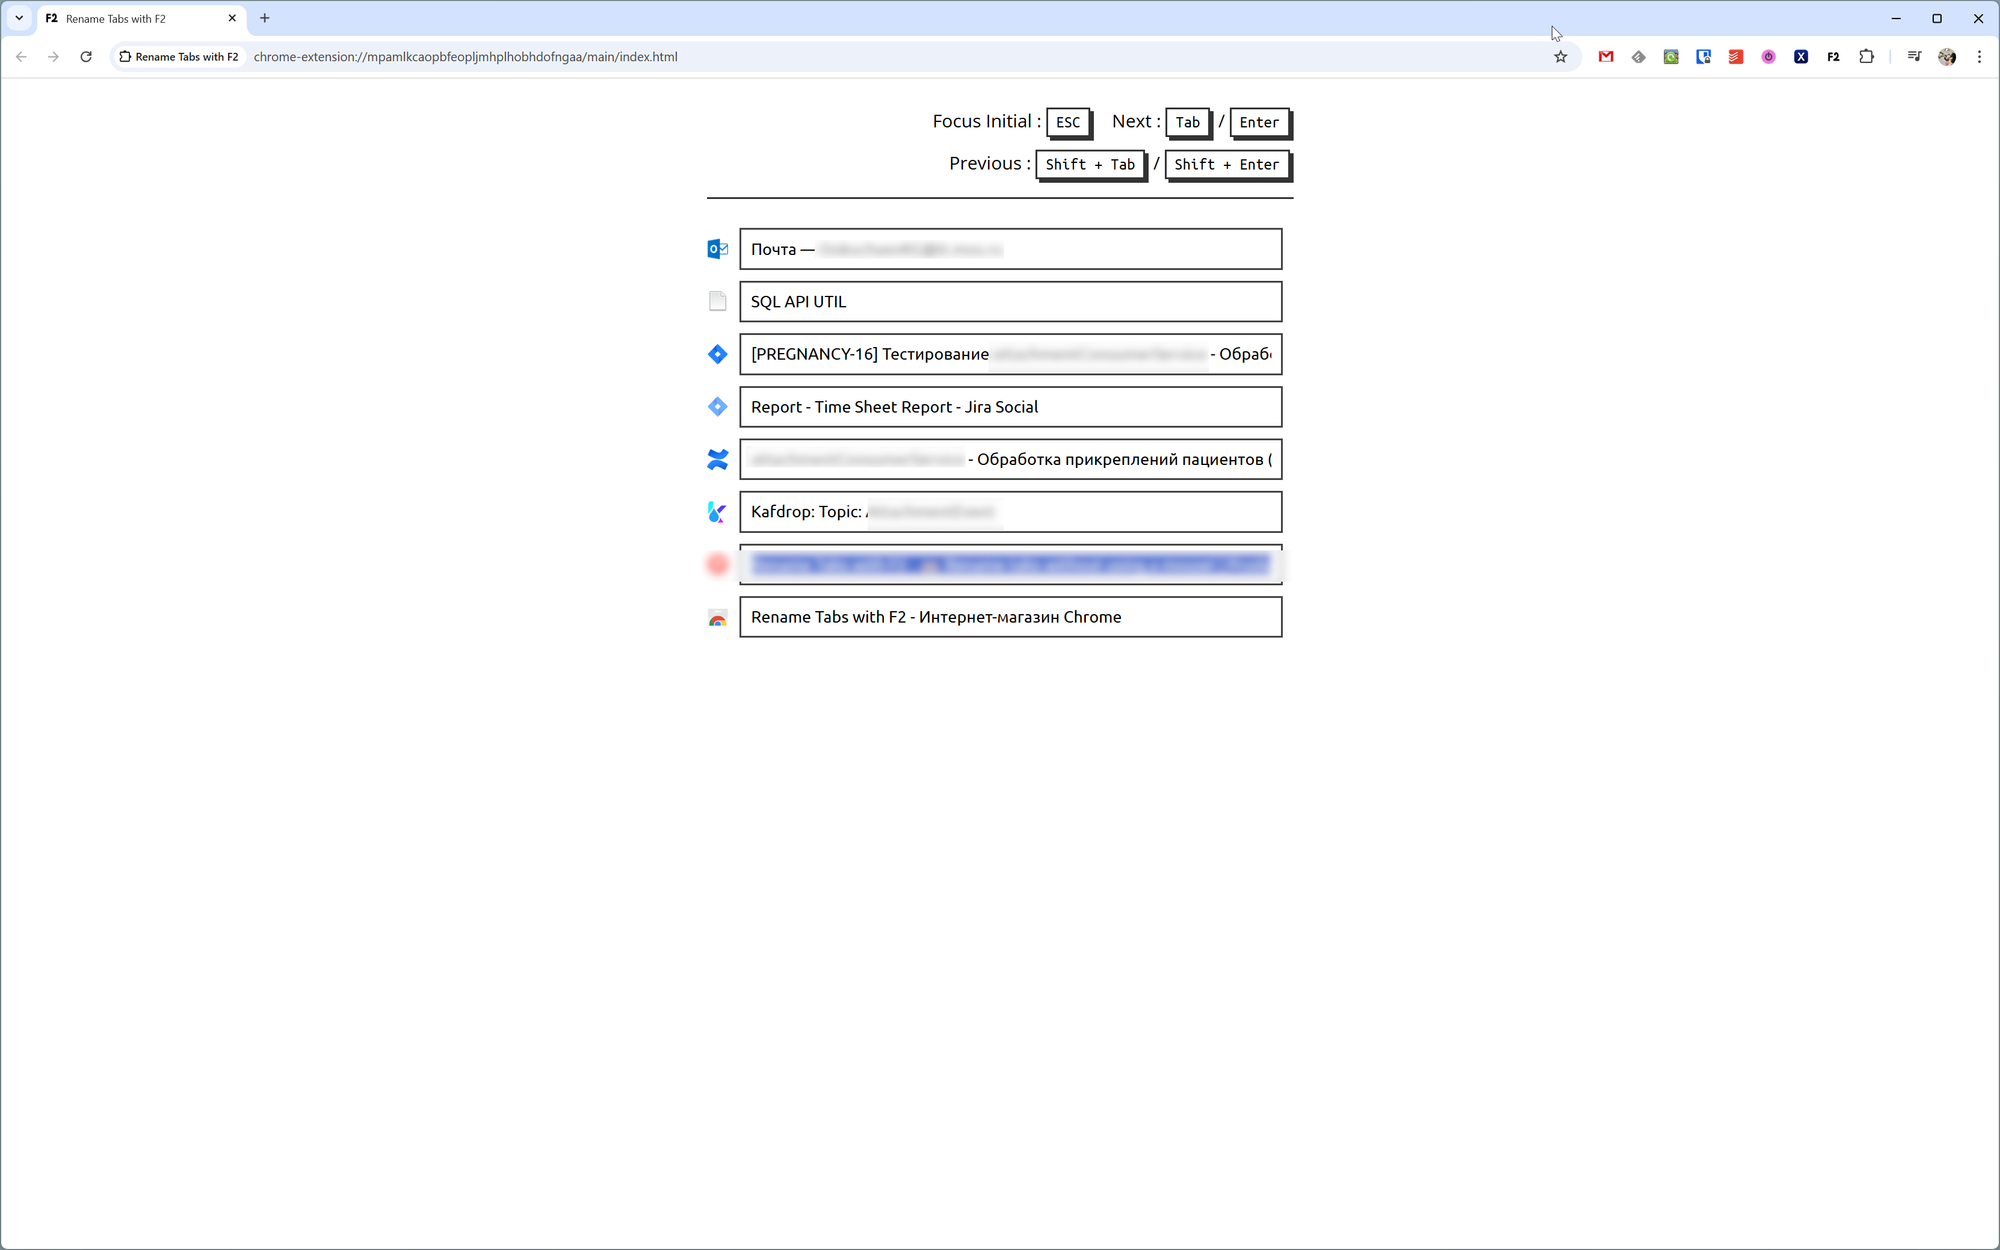The height and width of the screenshot is (1250, 2000).
Task: Click the Kafdrop Topic title field
Action: coord(1010,512)
